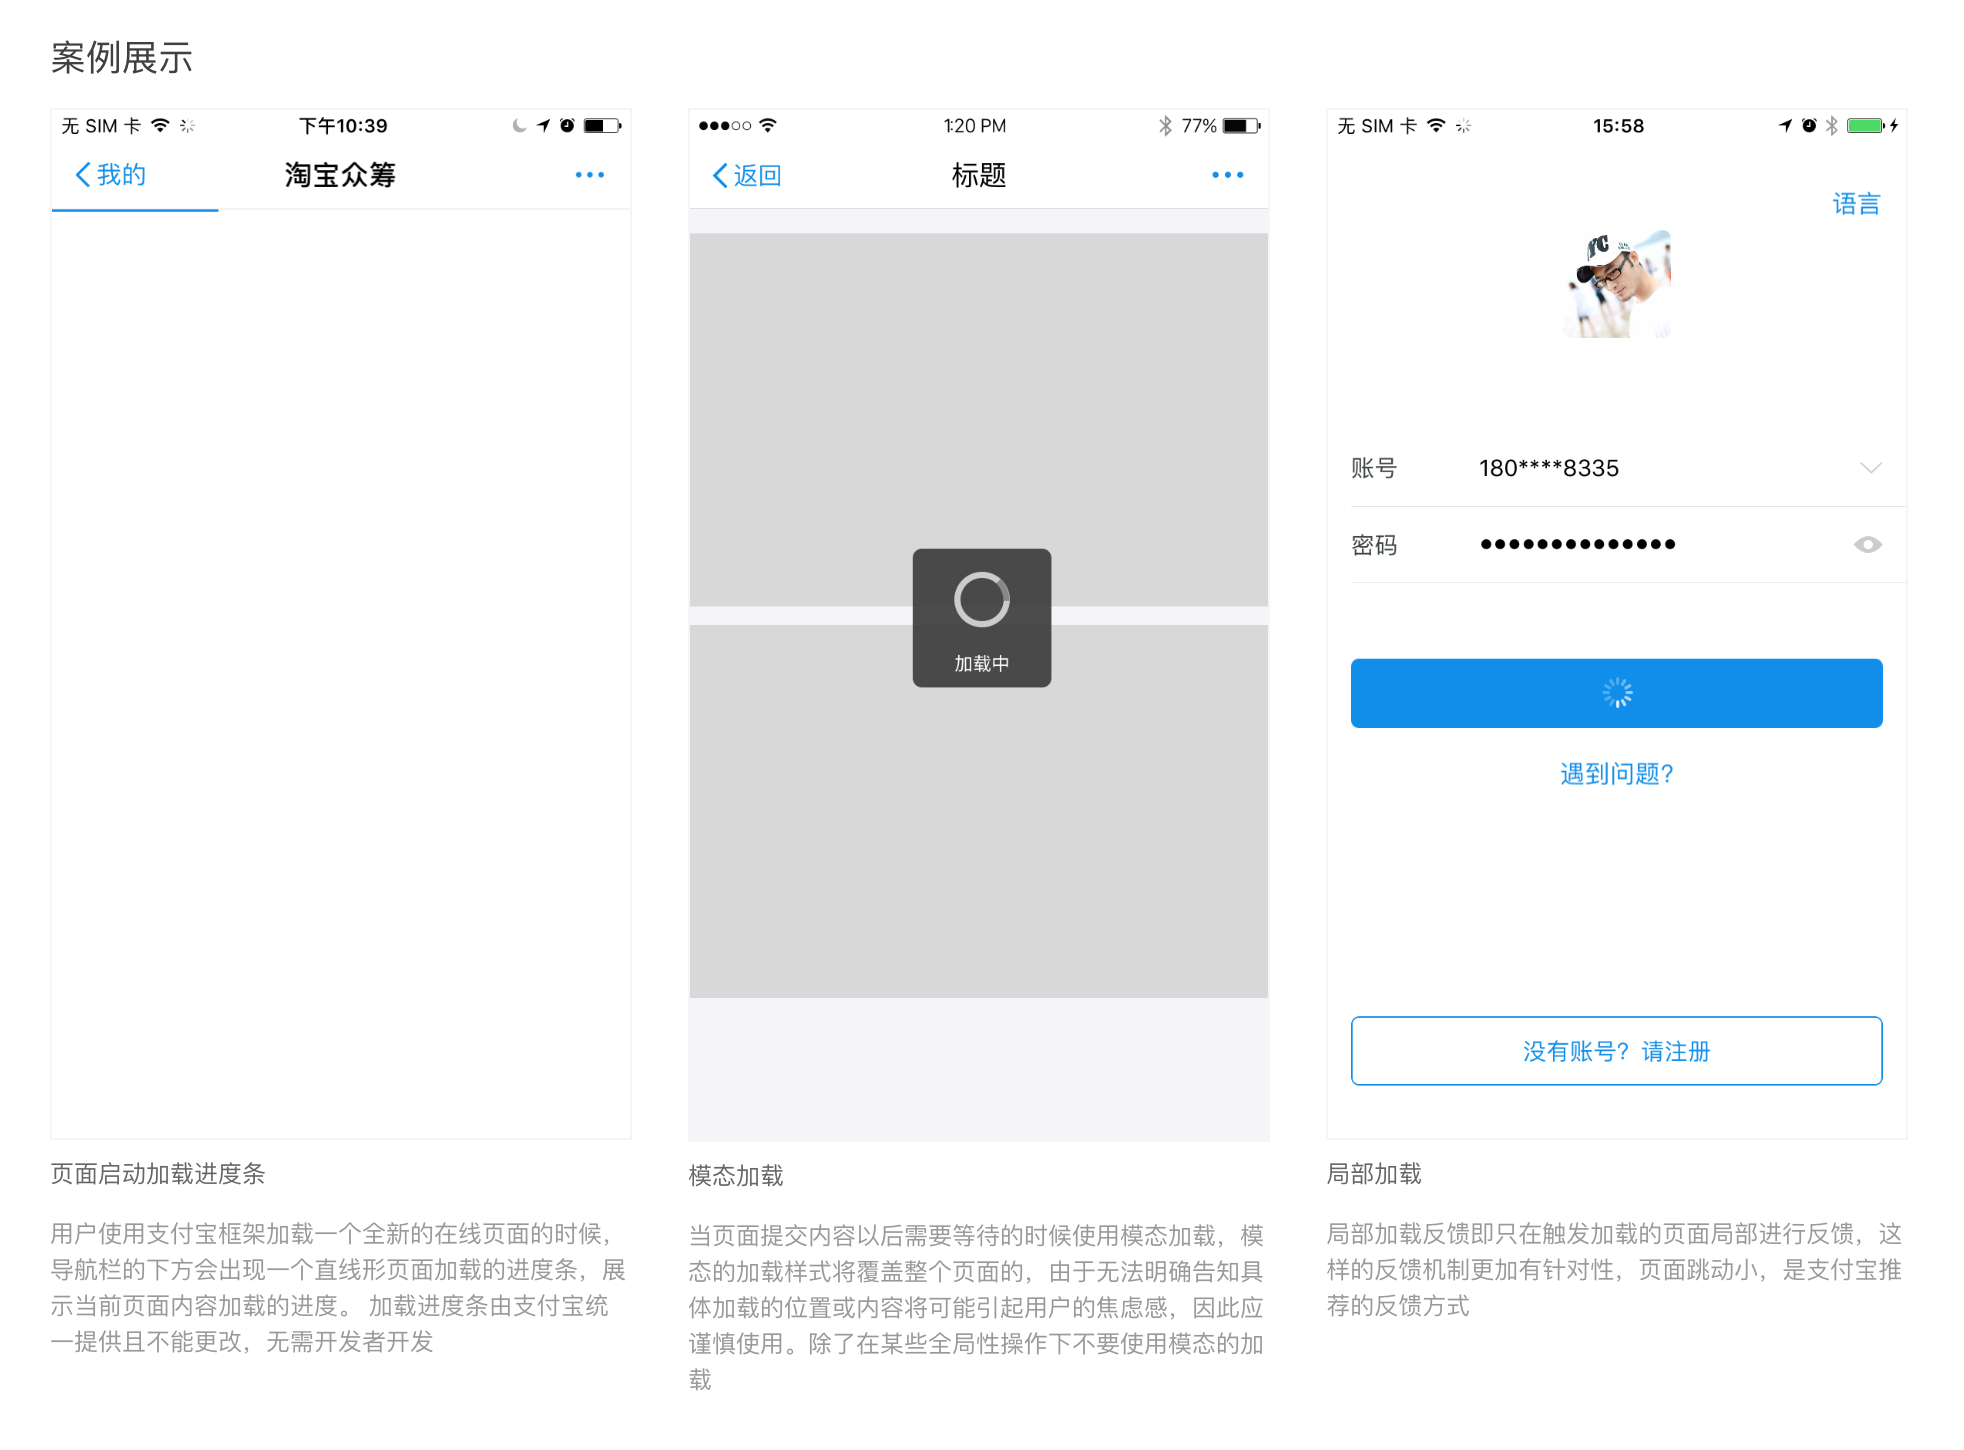
Task: Tap the 加载中 loading spinner box
Action: [x=982, y=618]
